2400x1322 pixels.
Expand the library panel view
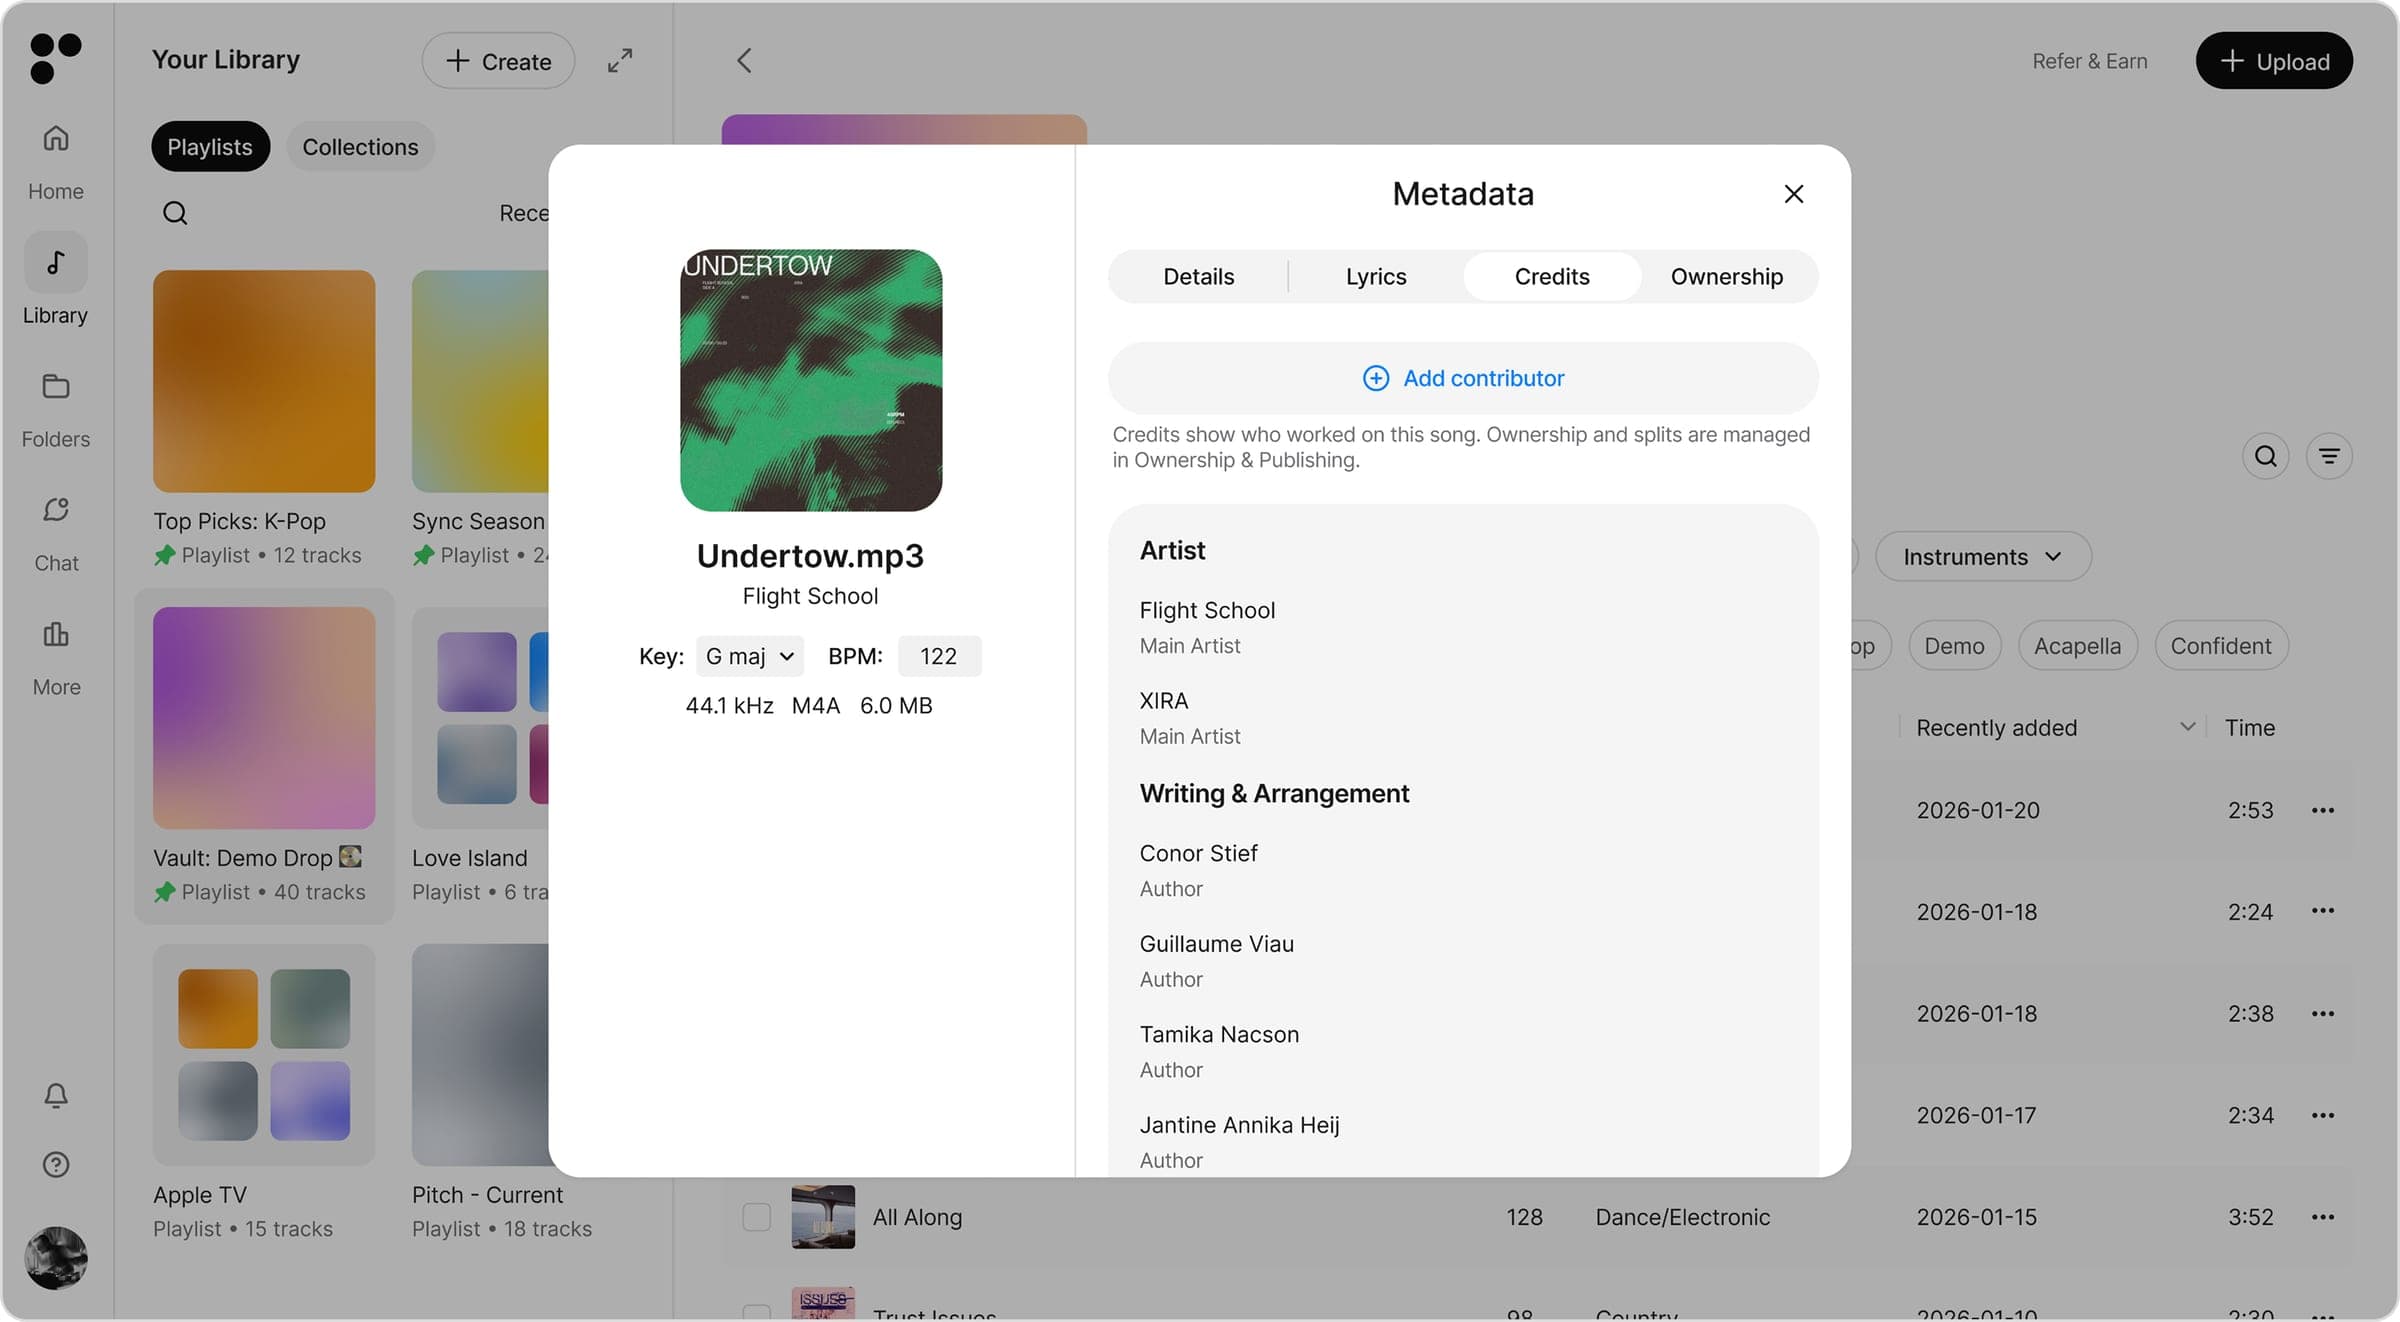(620, 61)
